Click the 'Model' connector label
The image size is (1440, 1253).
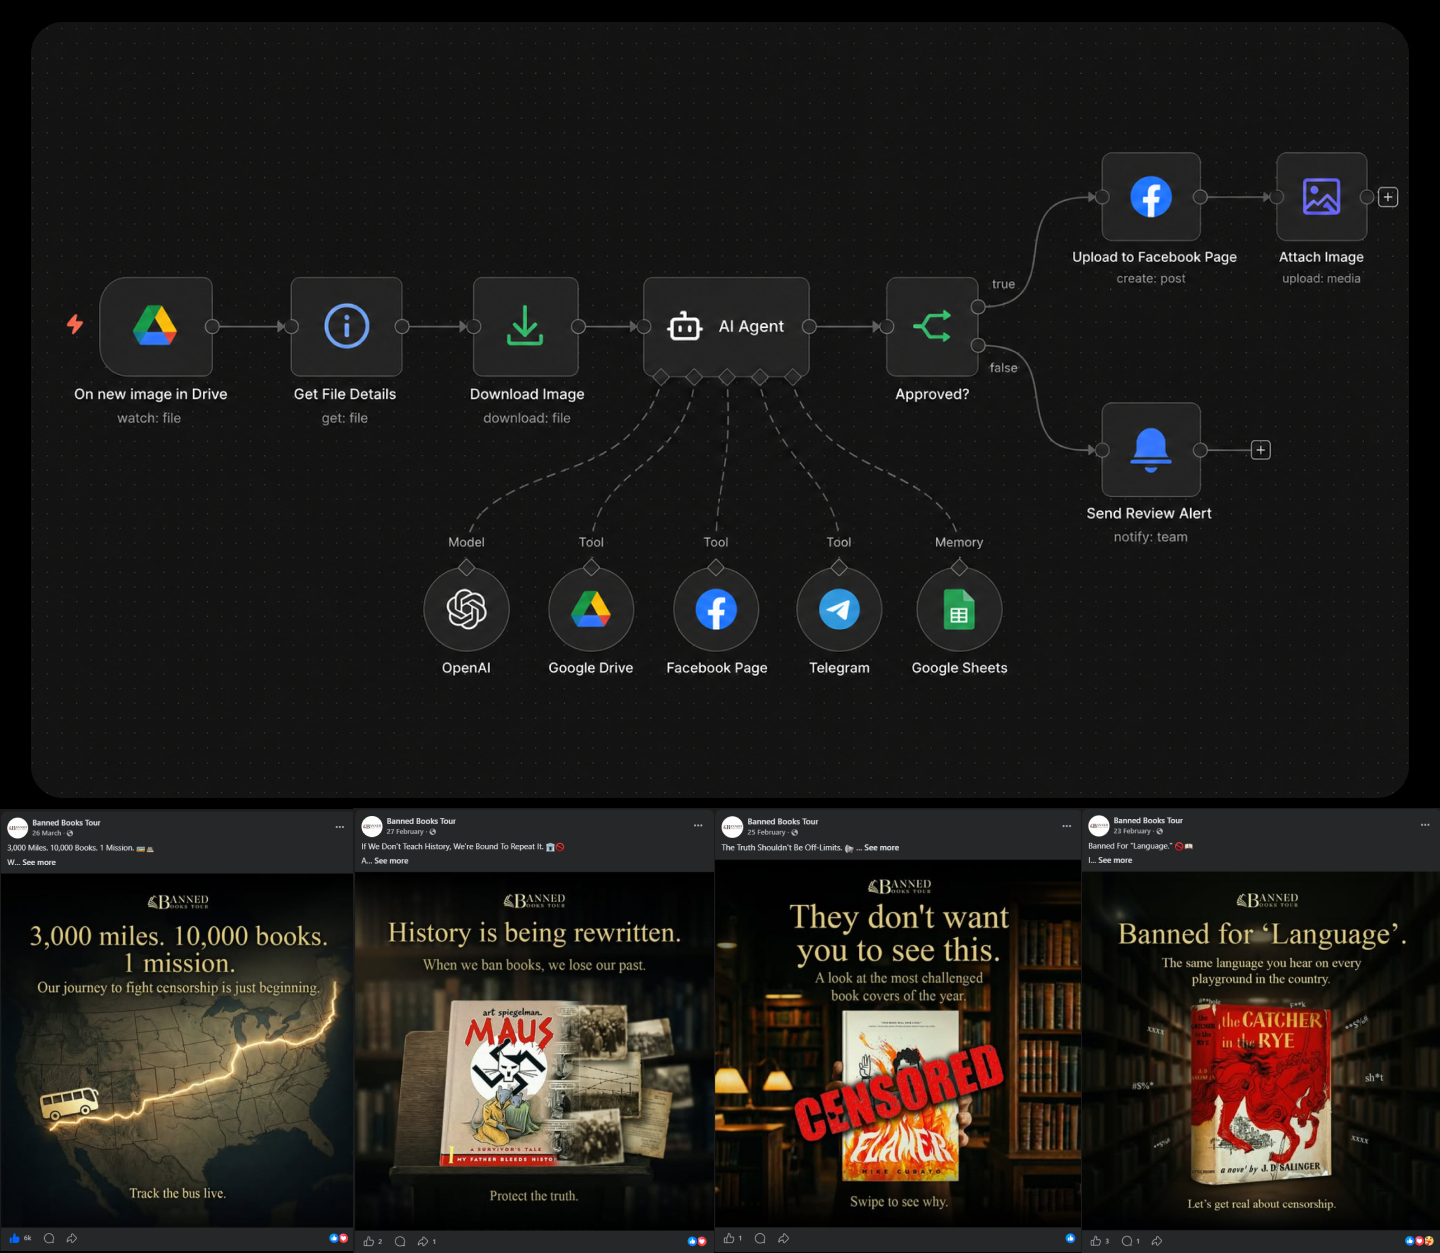(466, 542)
